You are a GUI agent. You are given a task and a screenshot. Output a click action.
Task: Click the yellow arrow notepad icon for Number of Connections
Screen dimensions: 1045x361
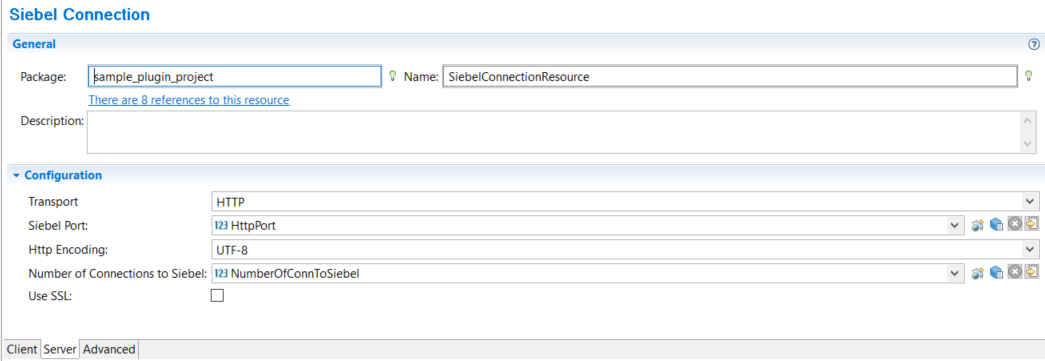point(1032,272)
